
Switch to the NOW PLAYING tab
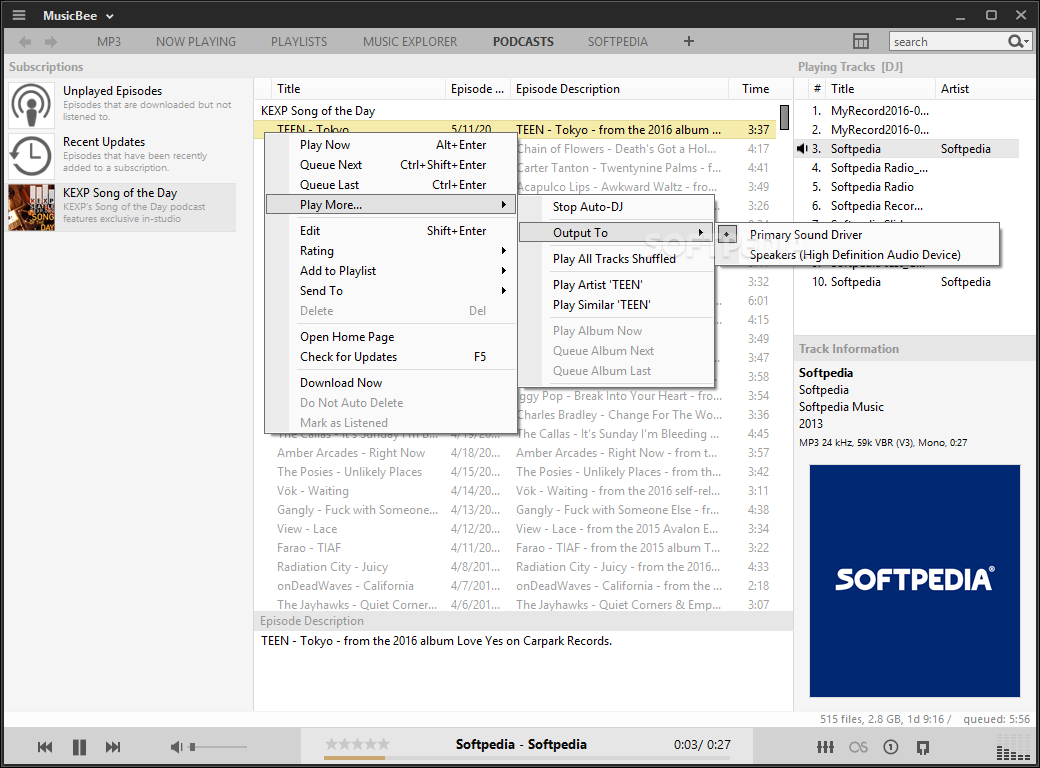(x=196, y=42)
